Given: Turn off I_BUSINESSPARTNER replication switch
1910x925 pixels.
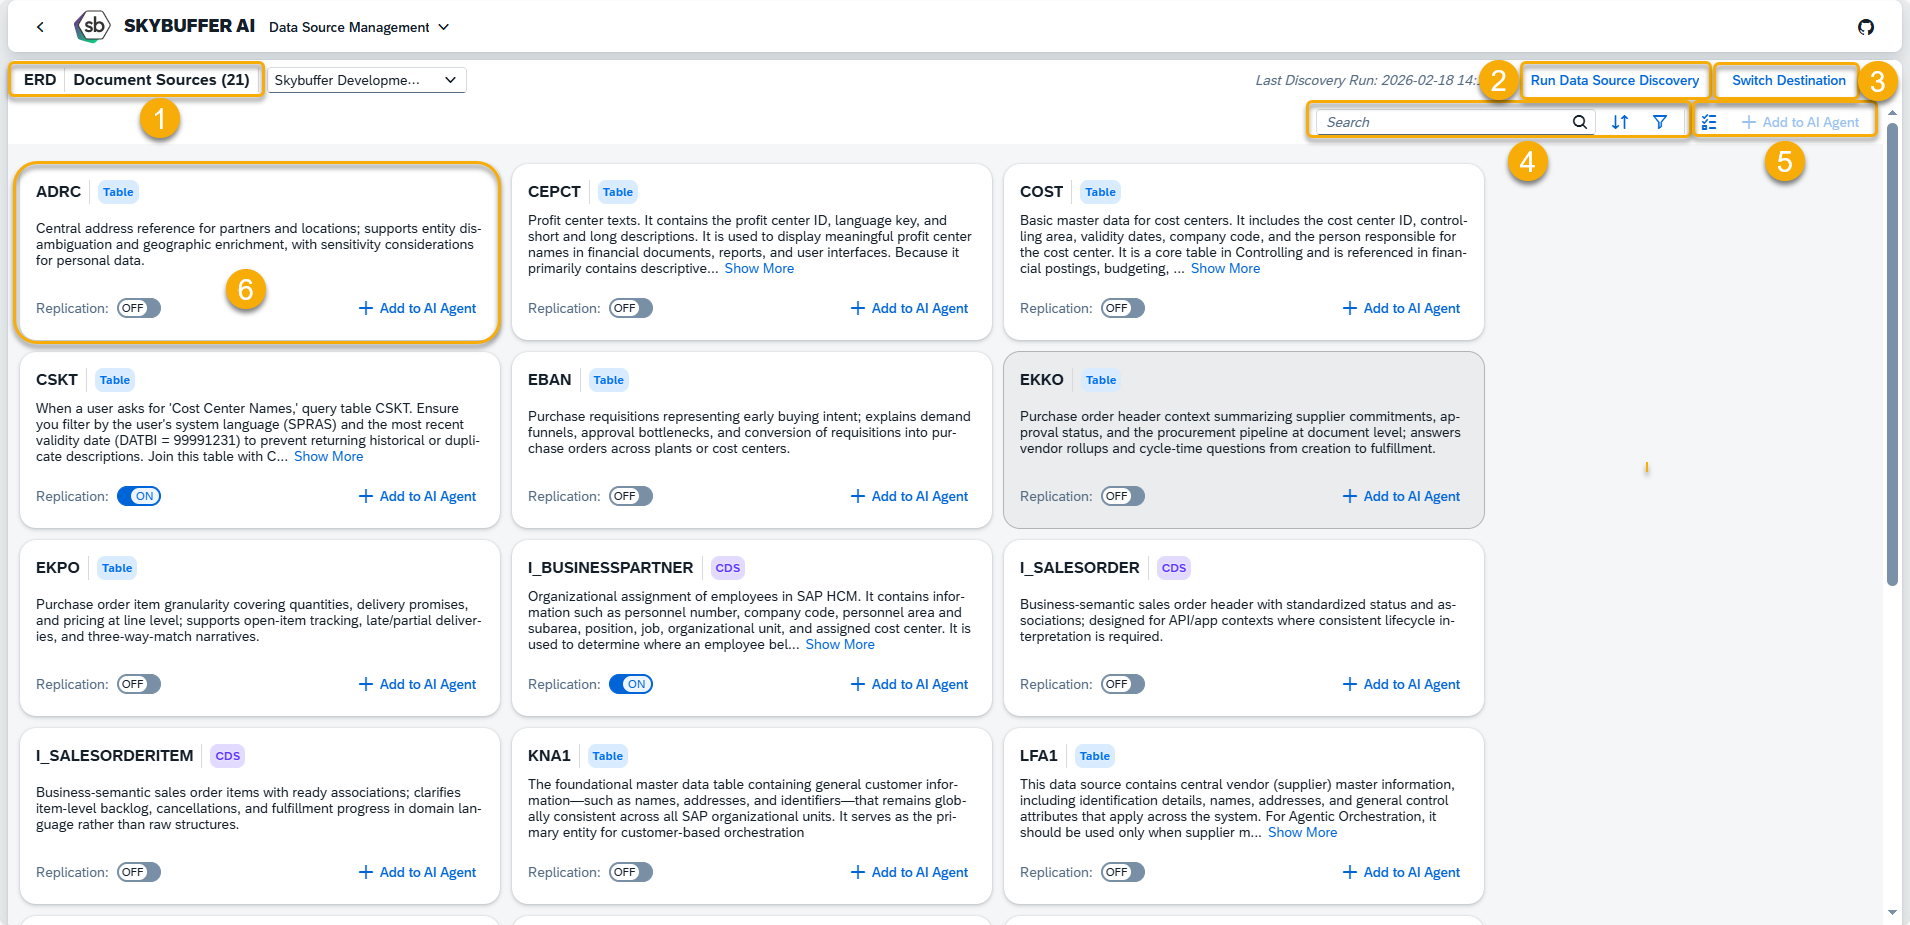Looking at the screenshot, I should (630, 684).
